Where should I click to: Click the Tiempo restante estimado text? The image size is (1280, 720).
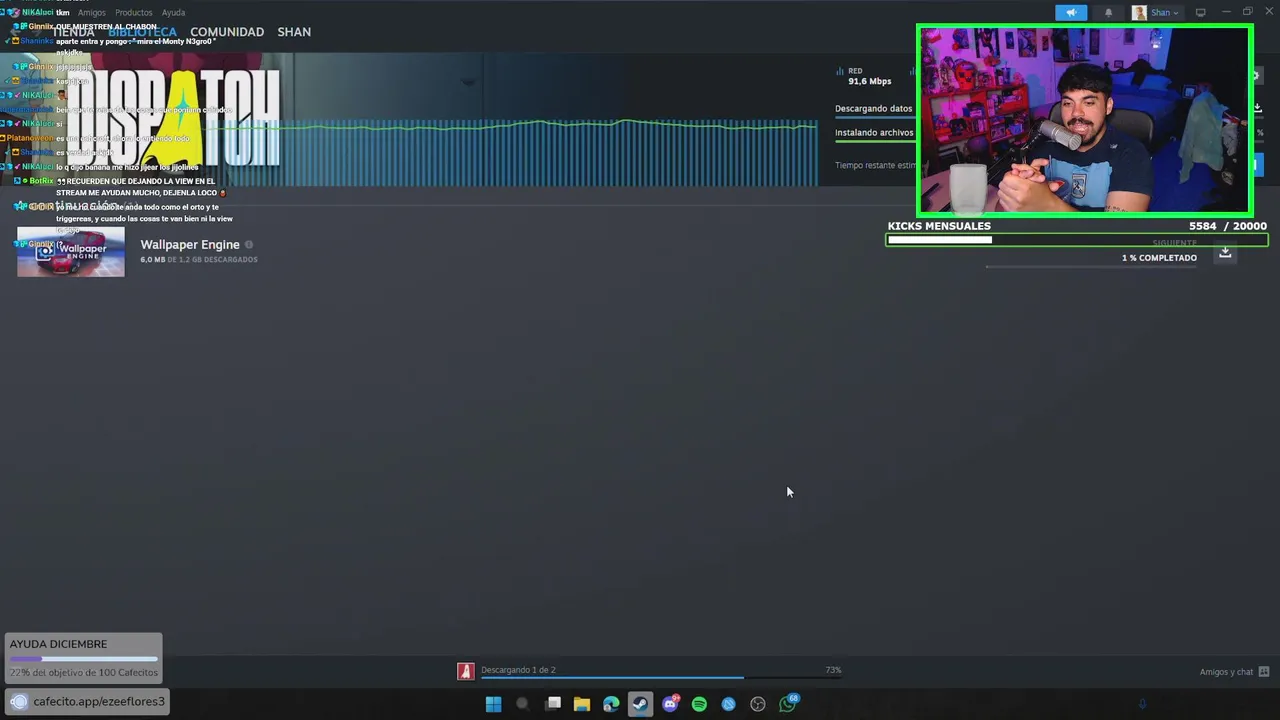pos(876,166)
